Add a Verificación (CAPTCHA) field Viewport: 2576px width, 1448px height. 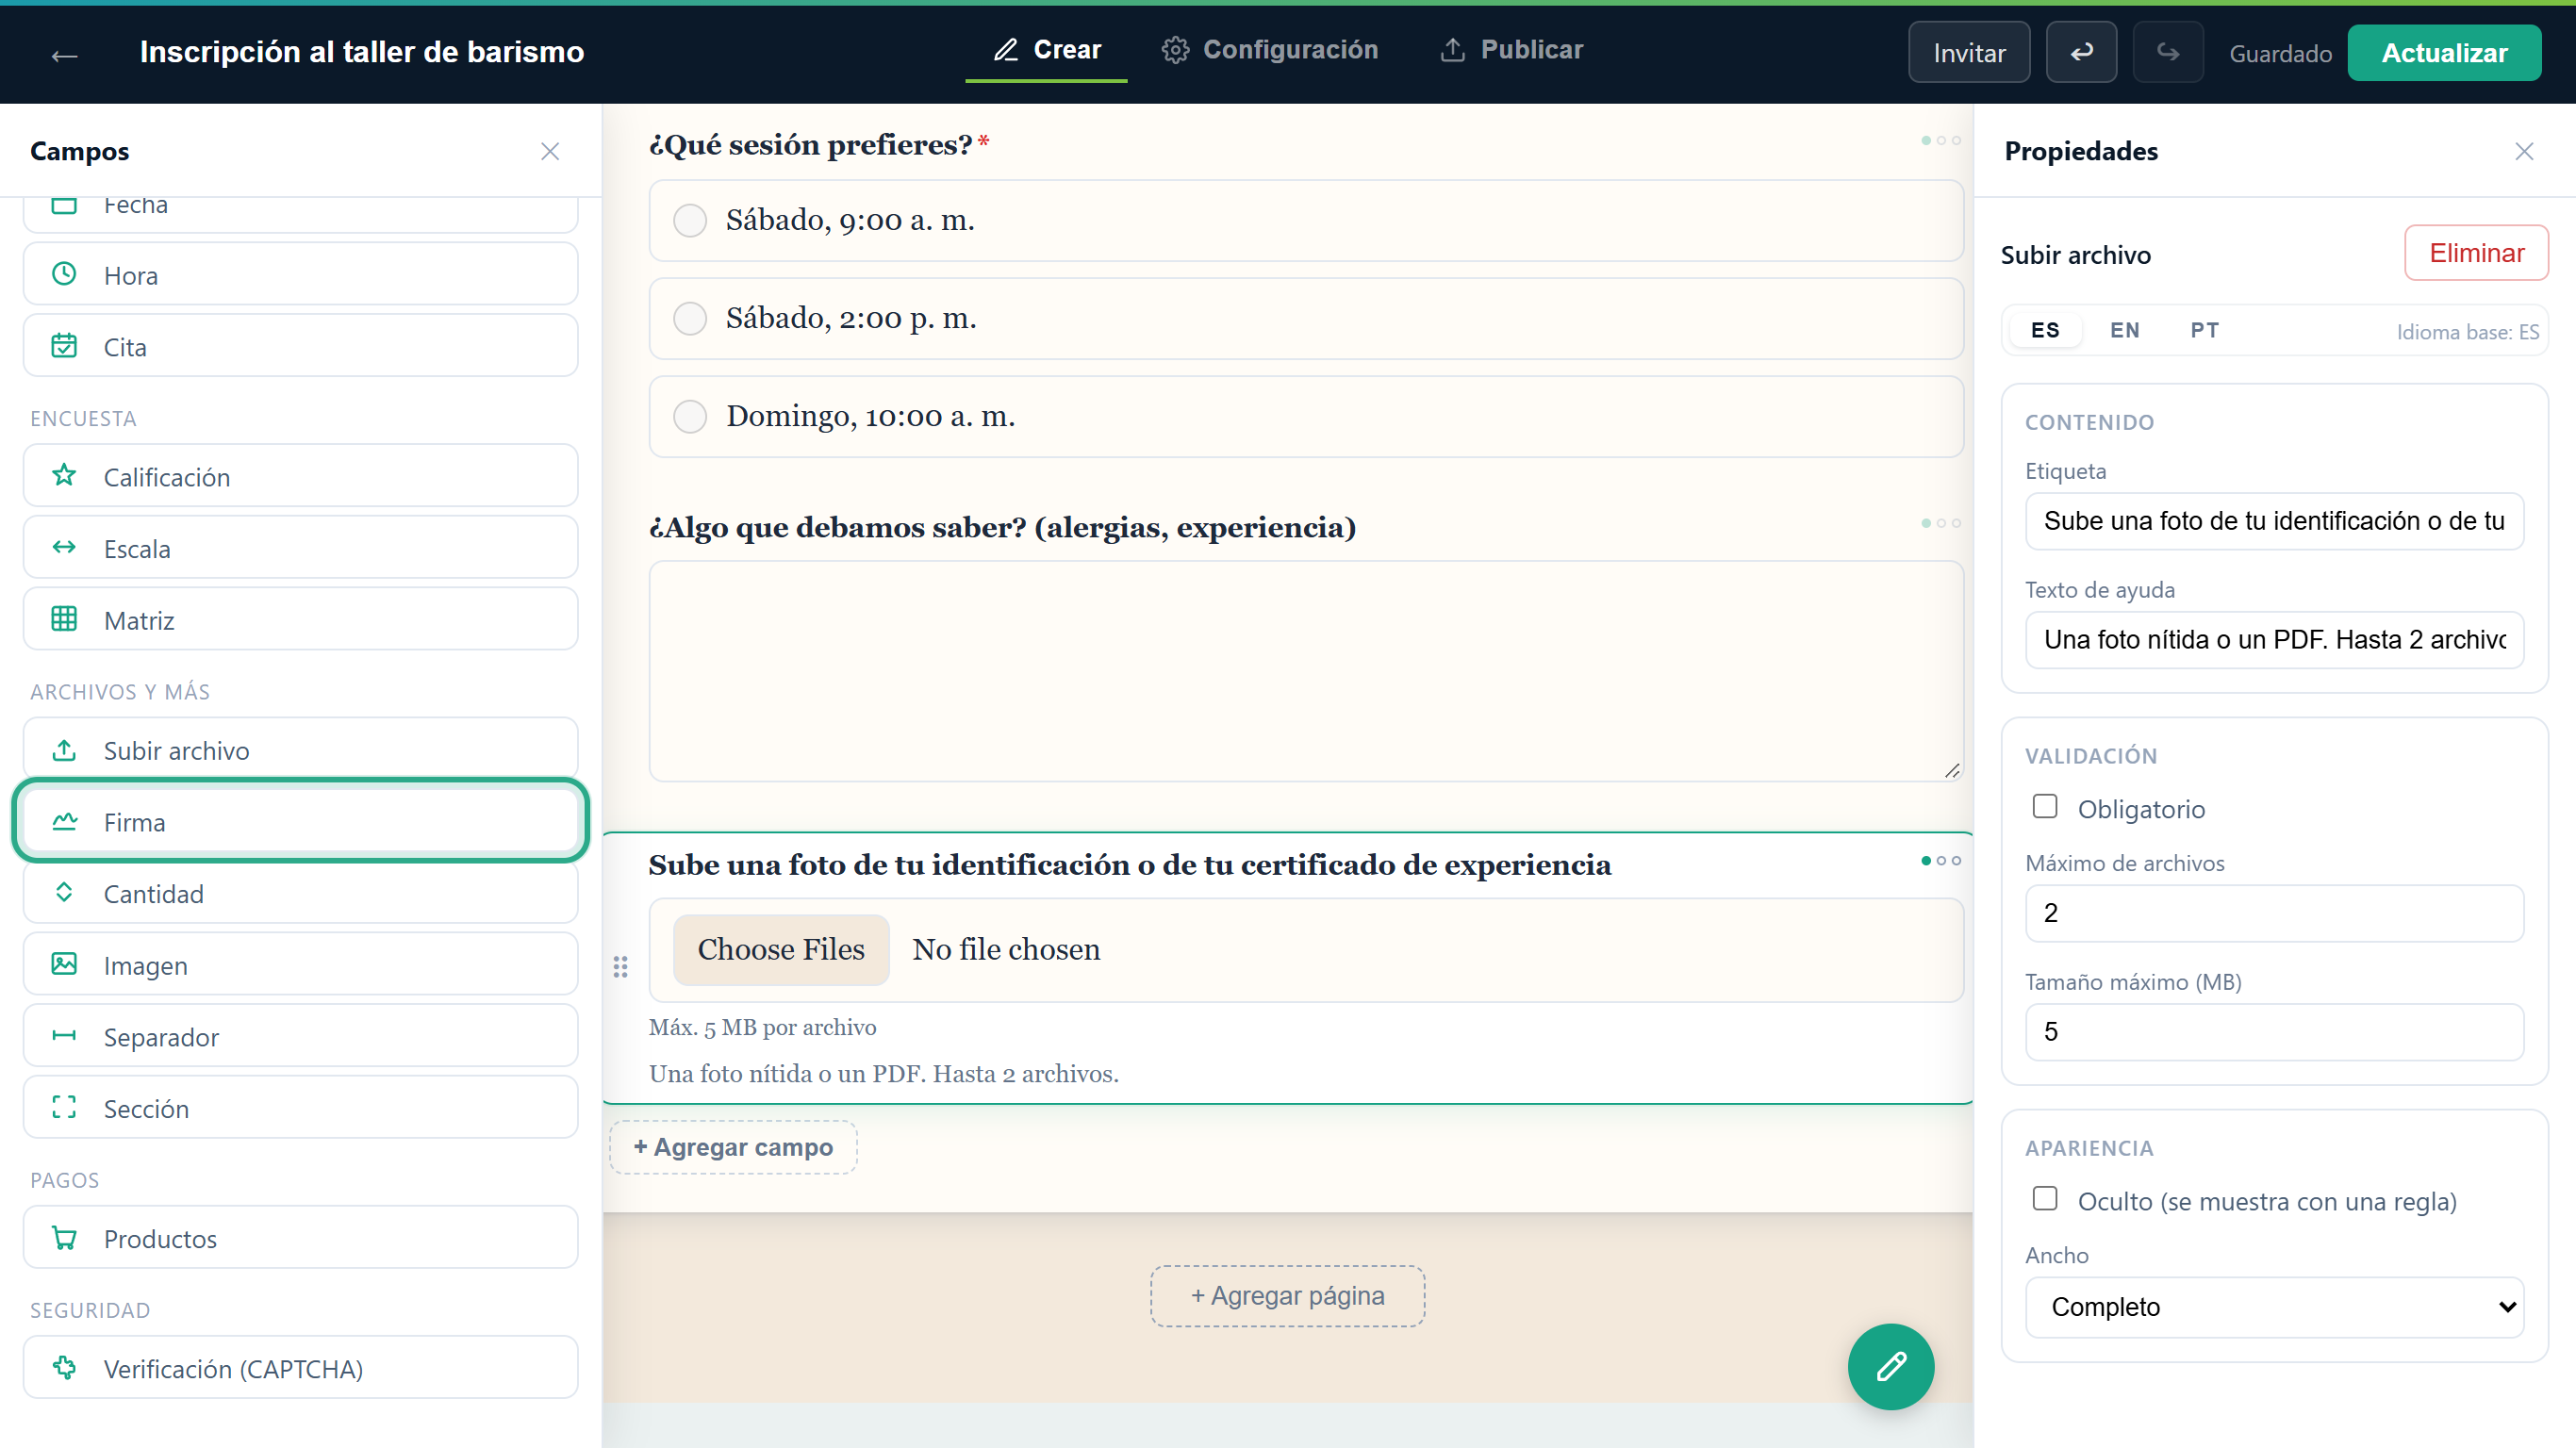(x=300, y=1367)
